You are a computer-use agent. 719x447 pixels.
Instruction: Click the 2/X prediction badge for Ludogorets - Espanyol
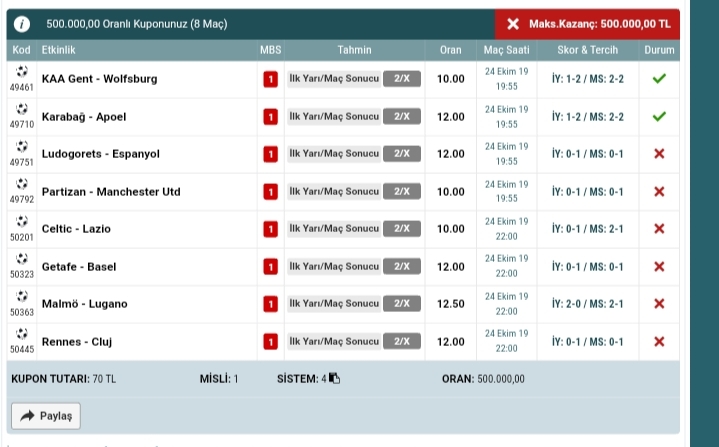click(x=402, y=154)
